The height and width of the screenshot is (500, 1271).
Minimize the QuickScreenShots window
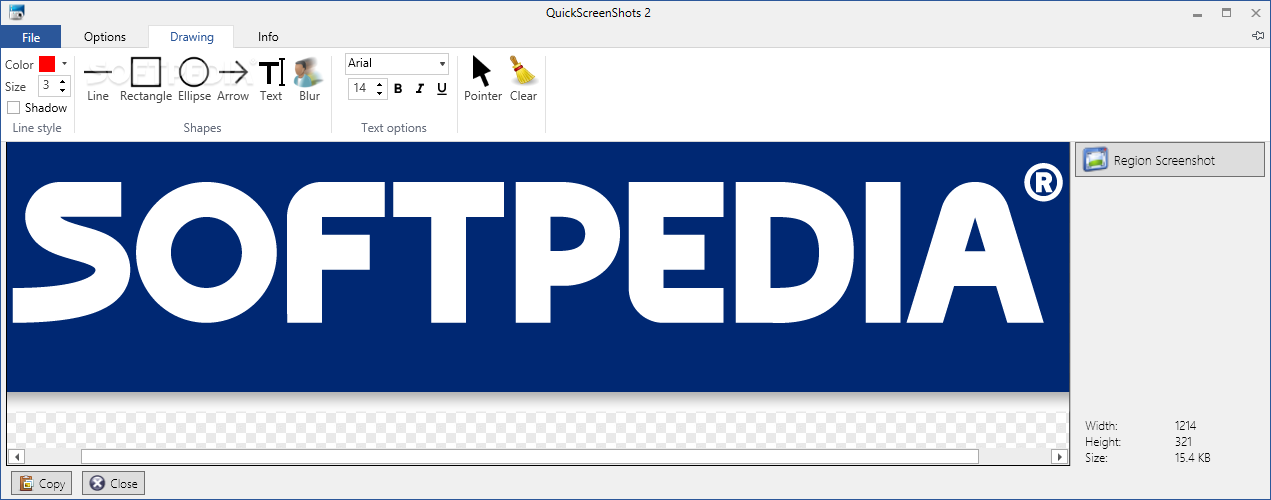[x=1198, y=12]
